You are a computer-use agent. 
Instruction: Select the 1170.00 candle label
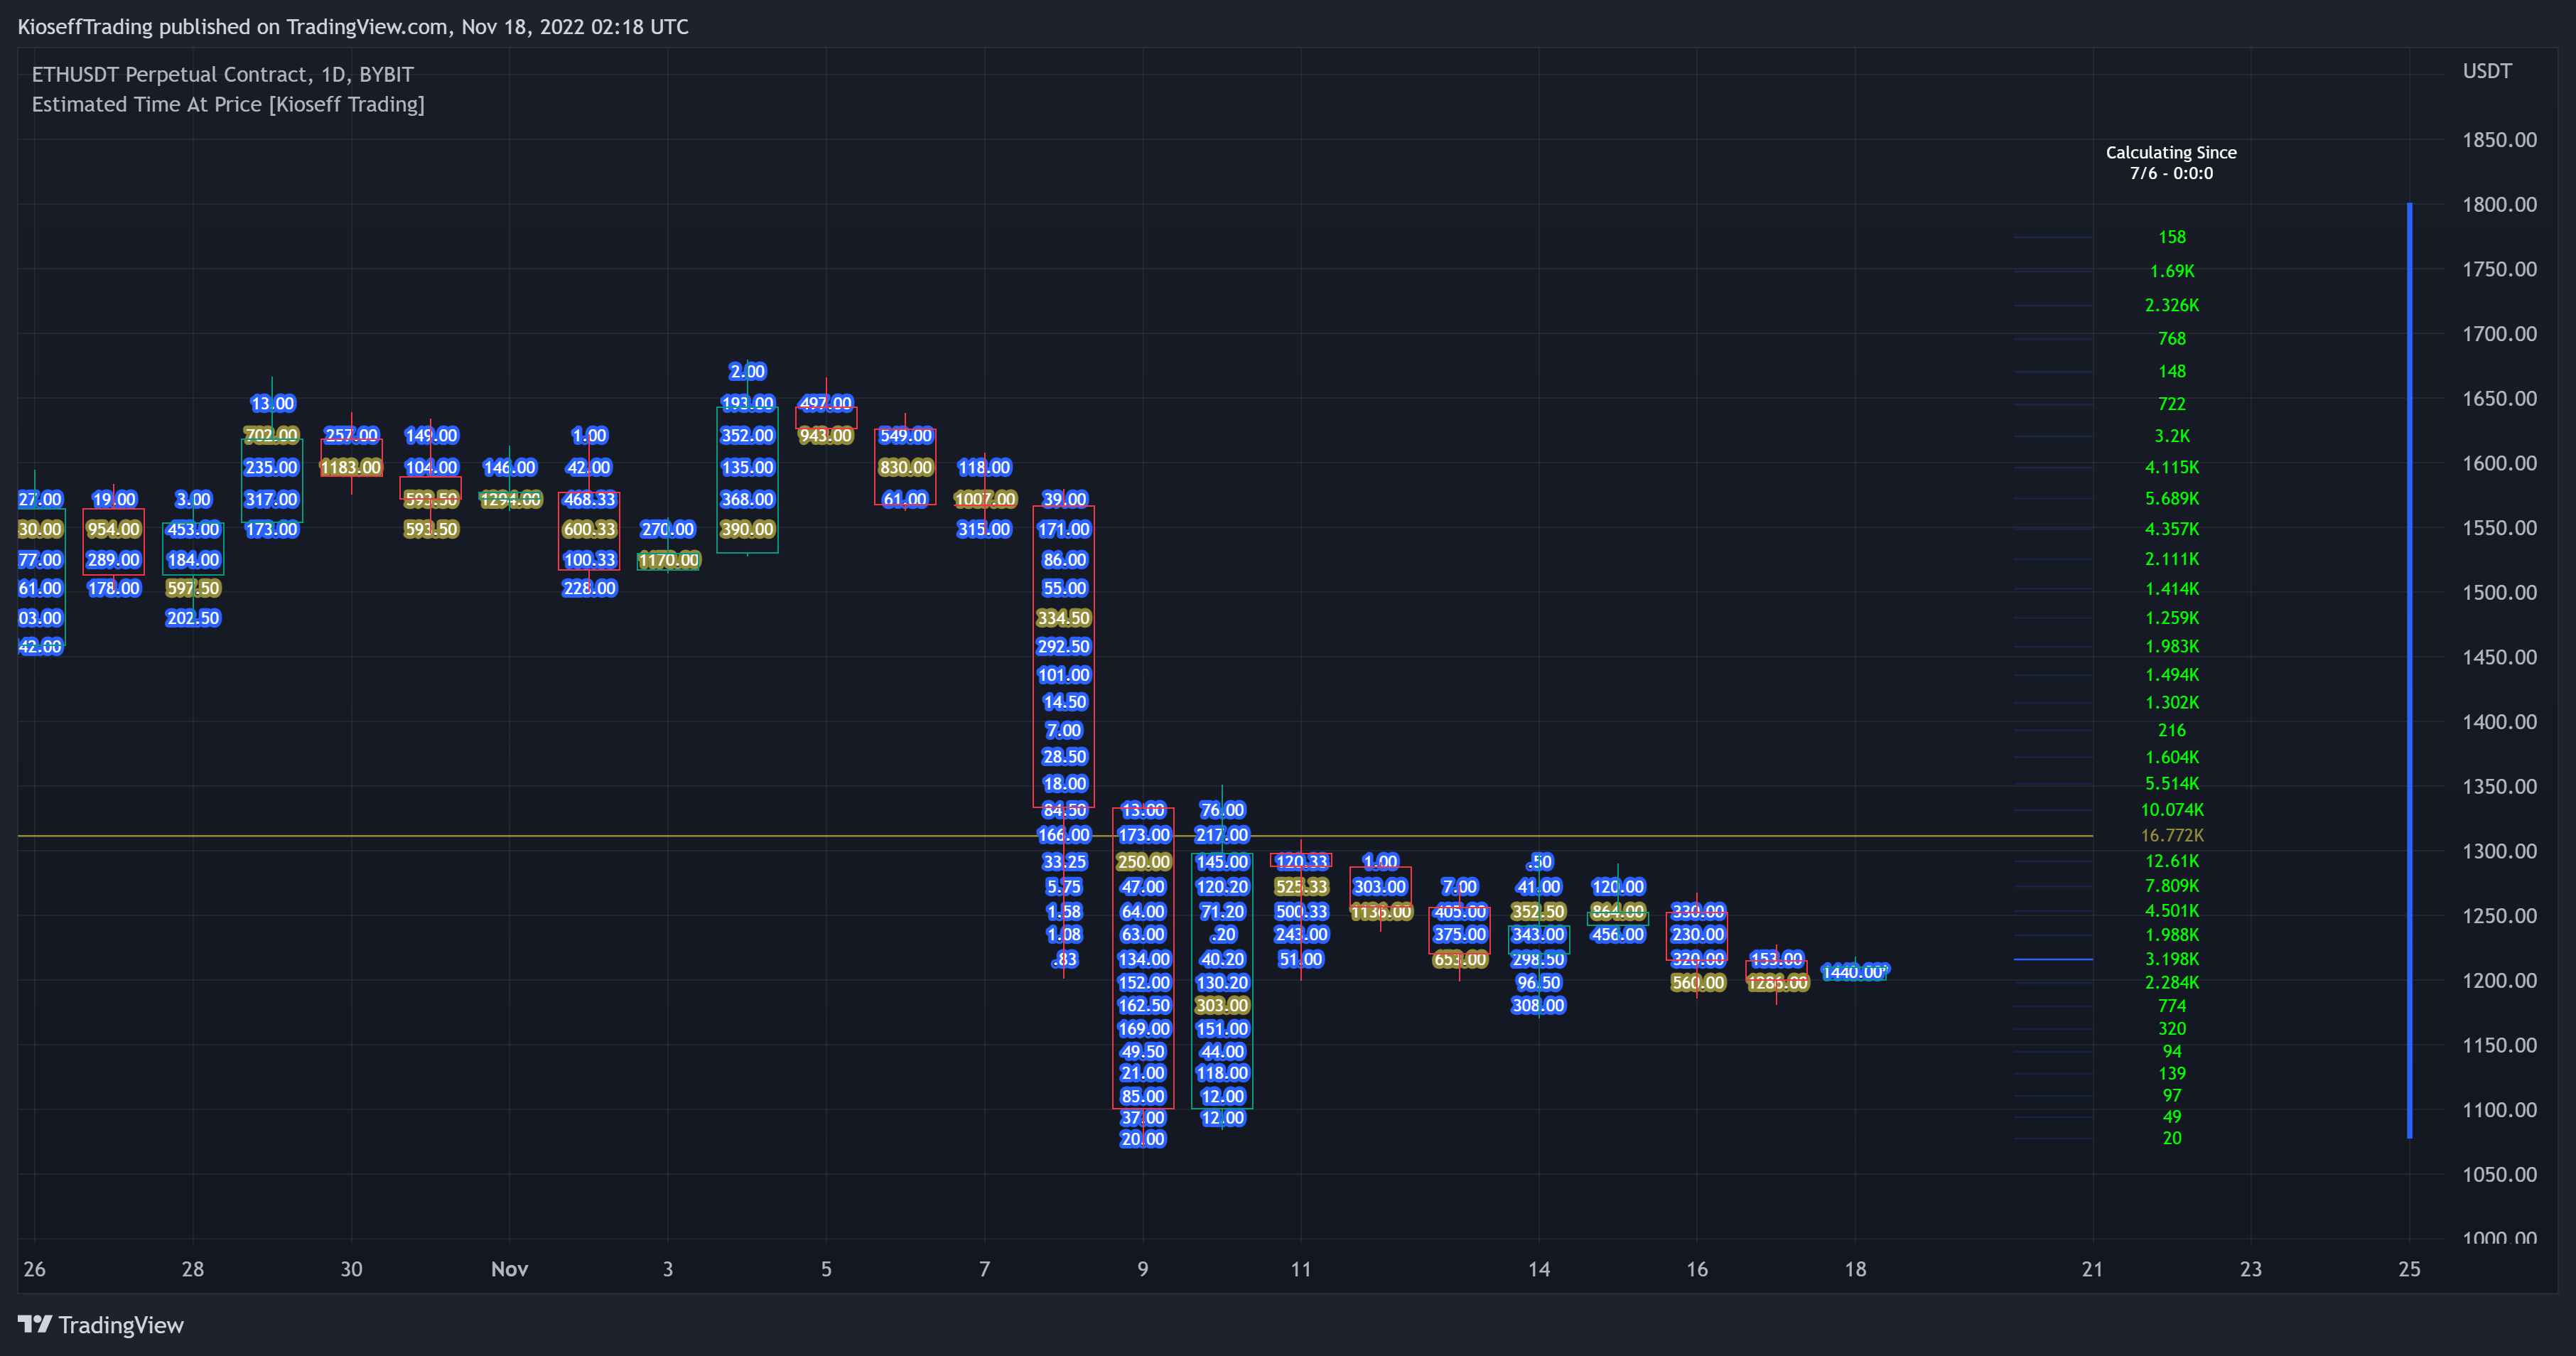tap(668, 560)
